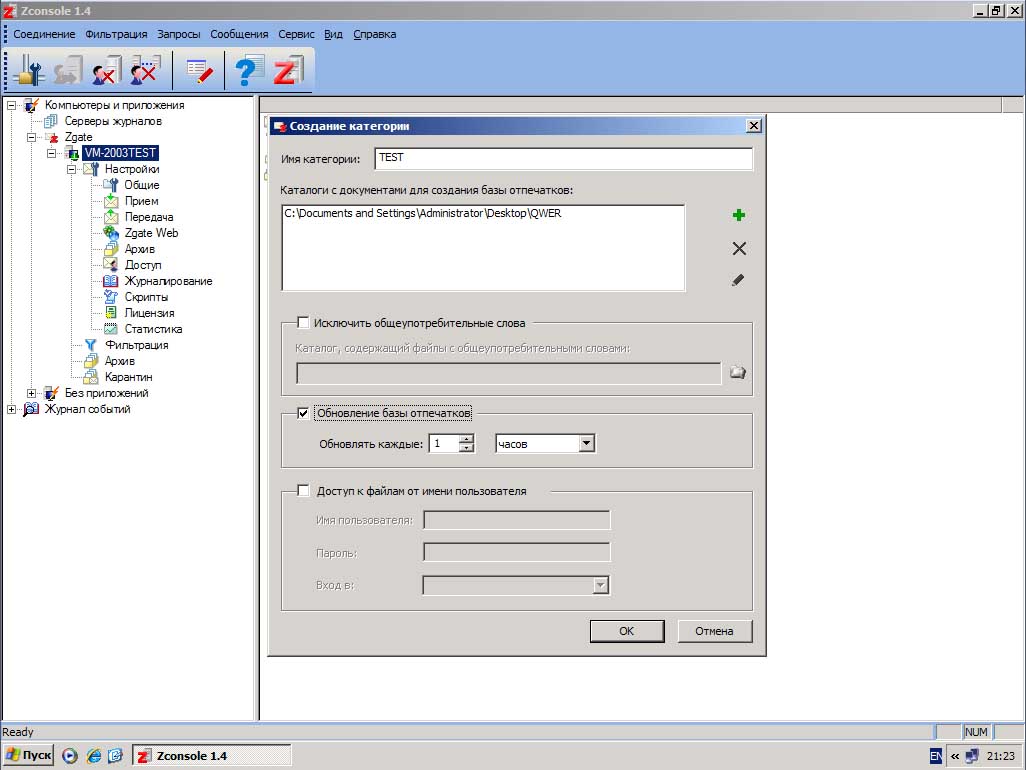Open Архив under Настройки
Screen dimensions: 1026x770
tap(139, 249)
